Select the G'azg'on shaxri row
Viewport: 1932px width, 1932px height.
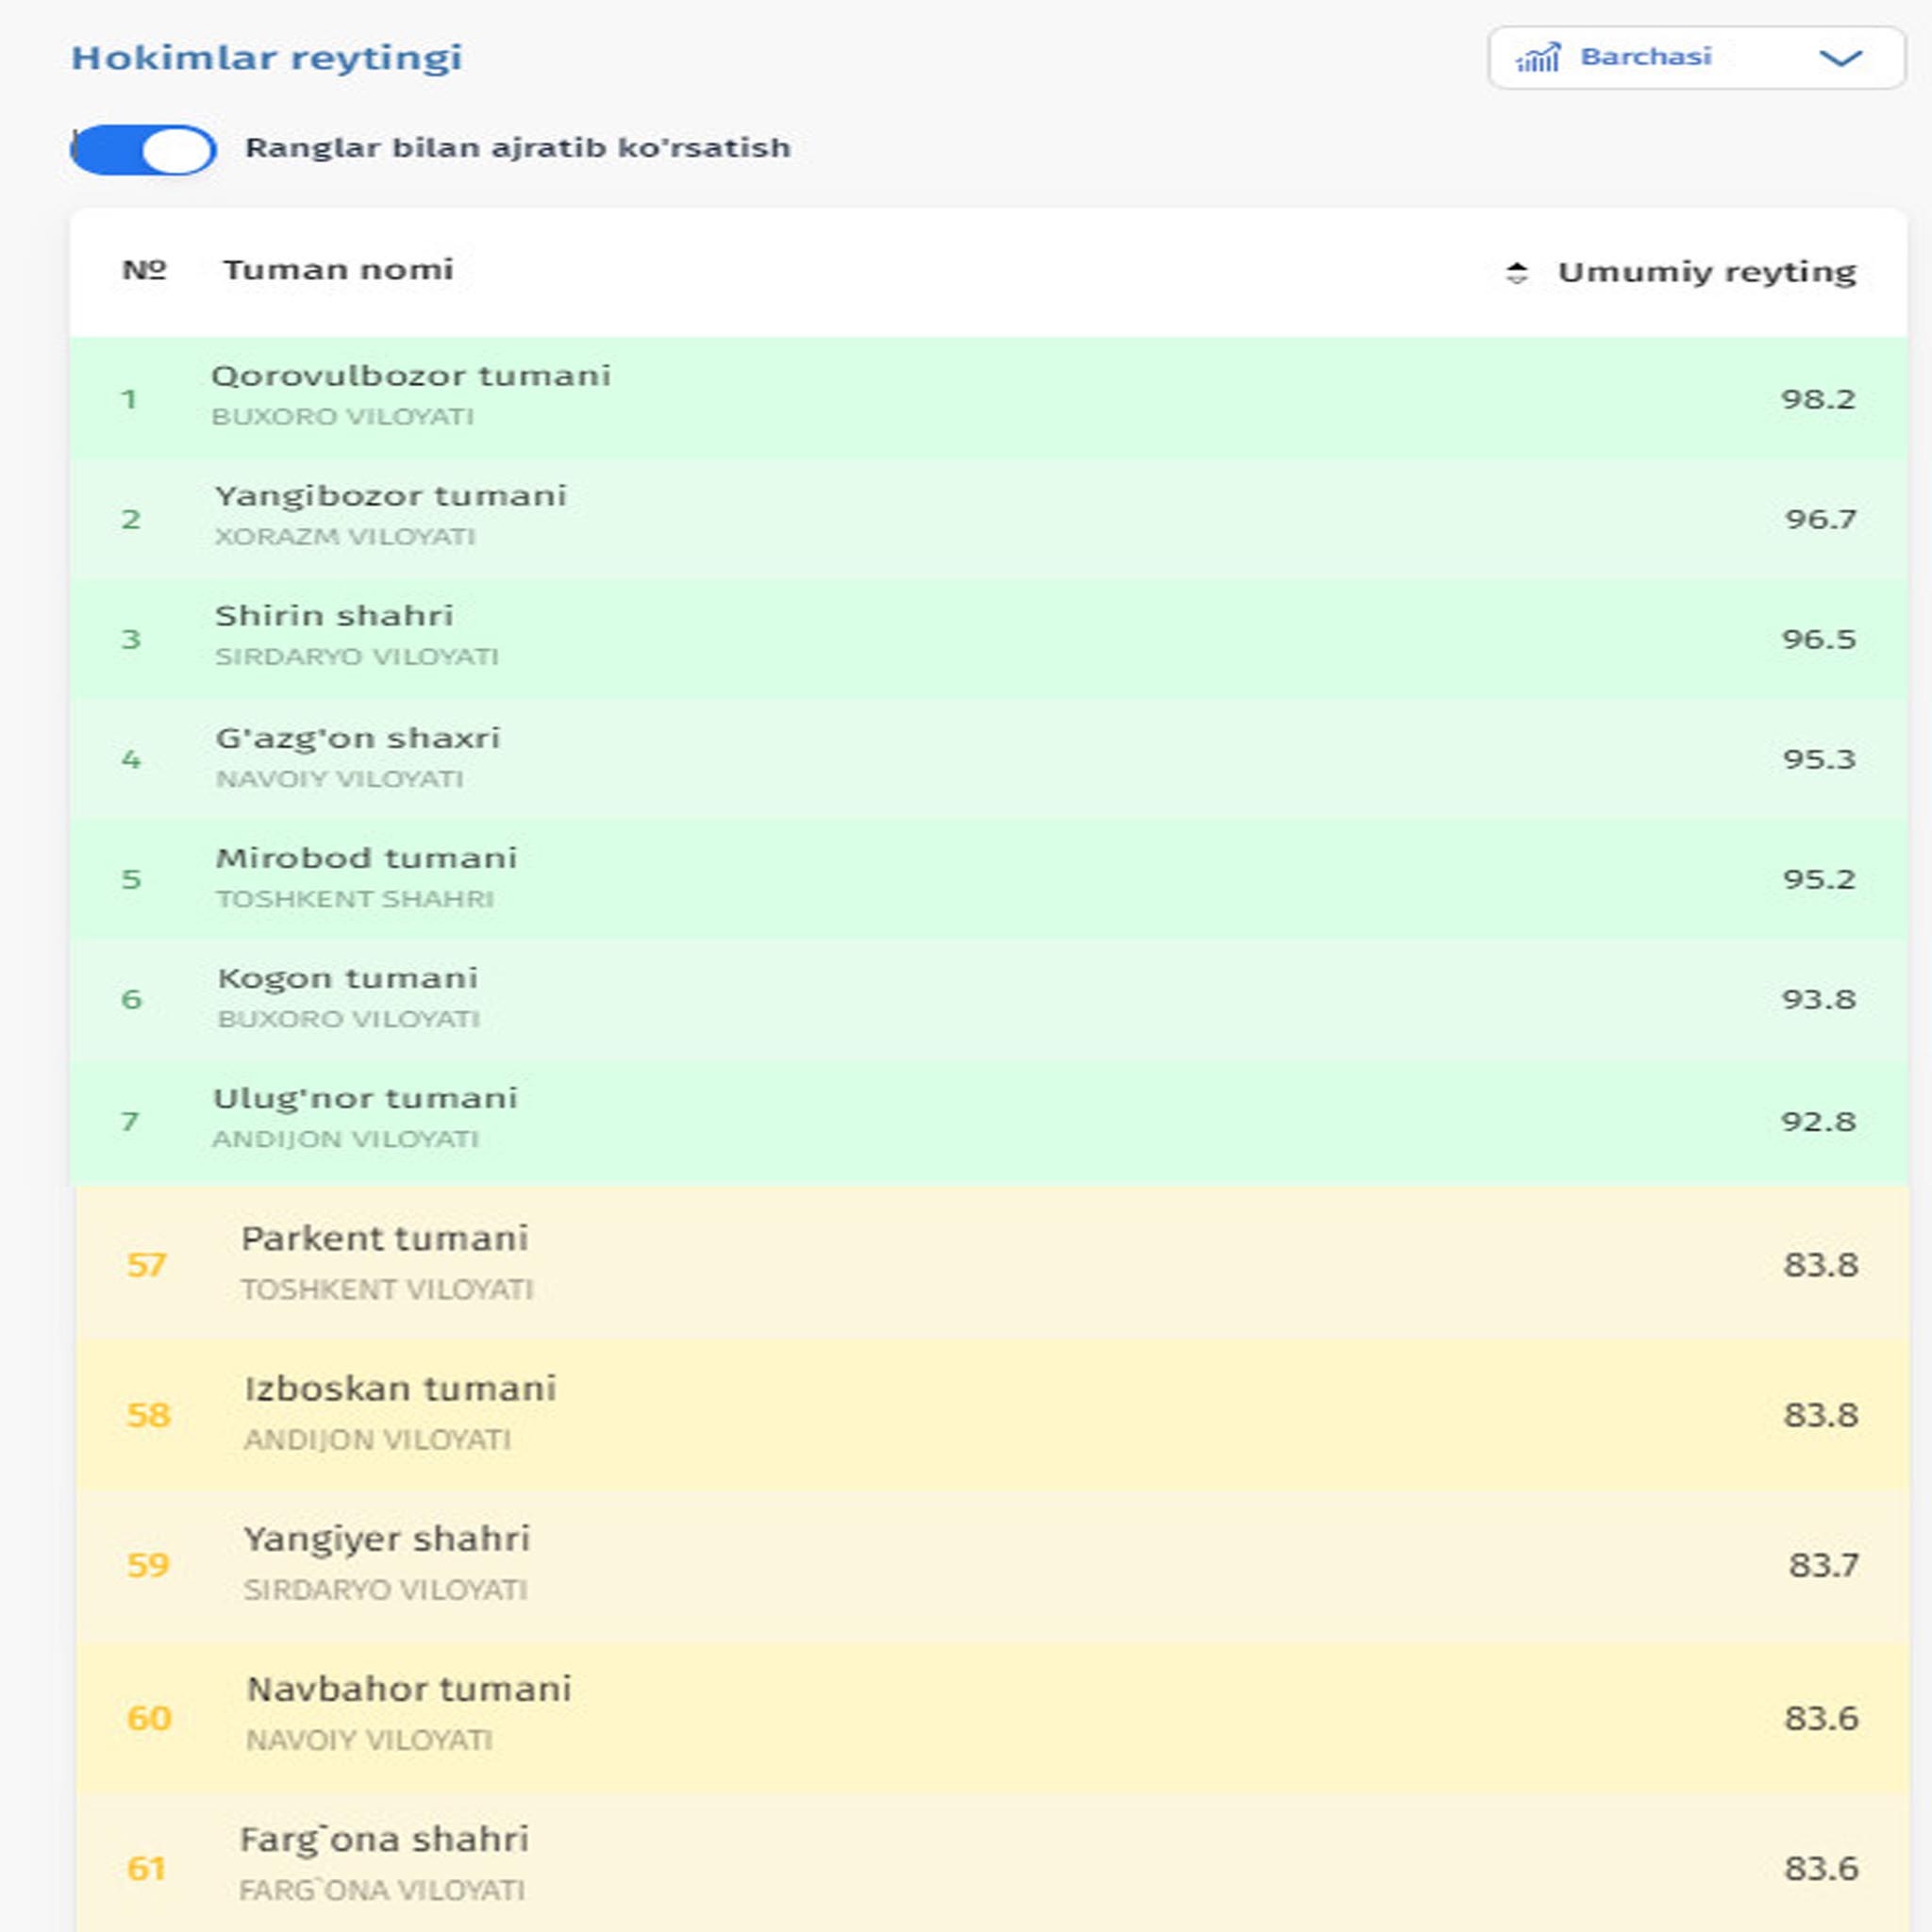pyautogui.click(x=988, y=760)
